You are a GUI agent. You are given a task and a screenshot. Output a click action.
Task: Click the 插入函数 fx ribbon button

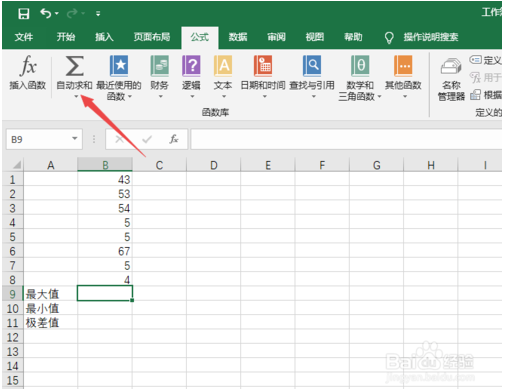click(x=28, y=72)
